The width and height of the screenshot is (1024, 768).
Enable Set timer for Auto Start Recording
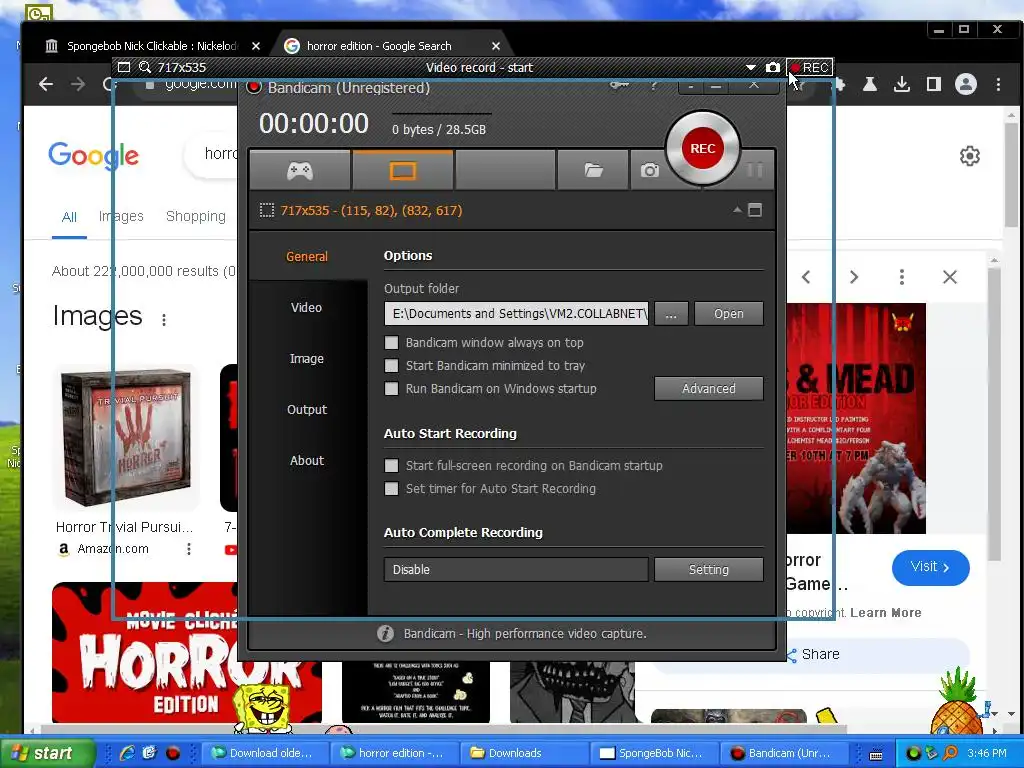click(x=391, y=488)
